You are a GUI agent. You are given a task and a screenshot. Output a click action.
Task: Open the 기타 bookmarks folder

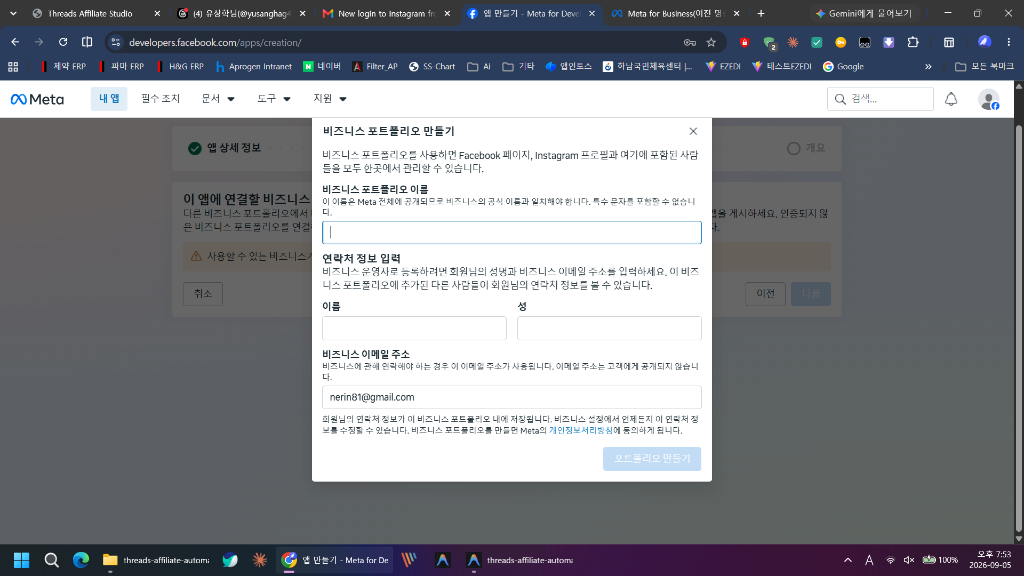518,67
